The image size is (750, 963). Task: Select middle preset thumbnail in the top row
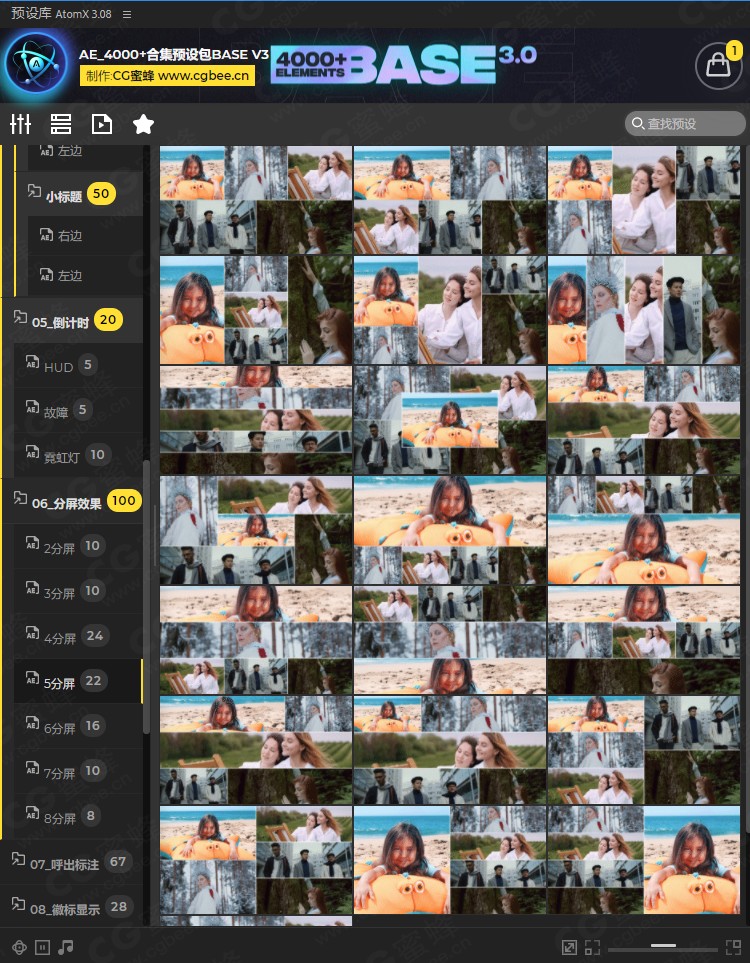point(450,200)
